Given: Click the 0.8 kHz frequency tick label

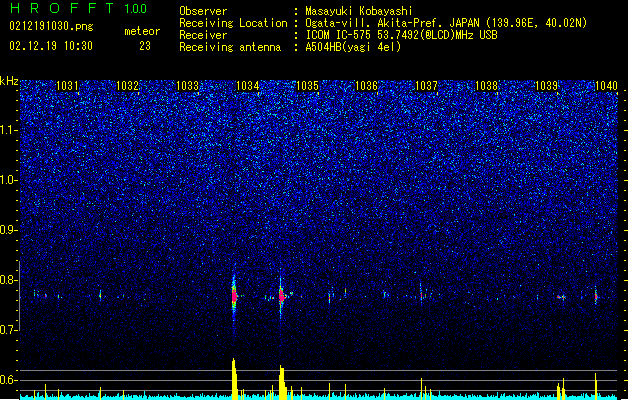Looking at the screenshot, I should (9, 280).
